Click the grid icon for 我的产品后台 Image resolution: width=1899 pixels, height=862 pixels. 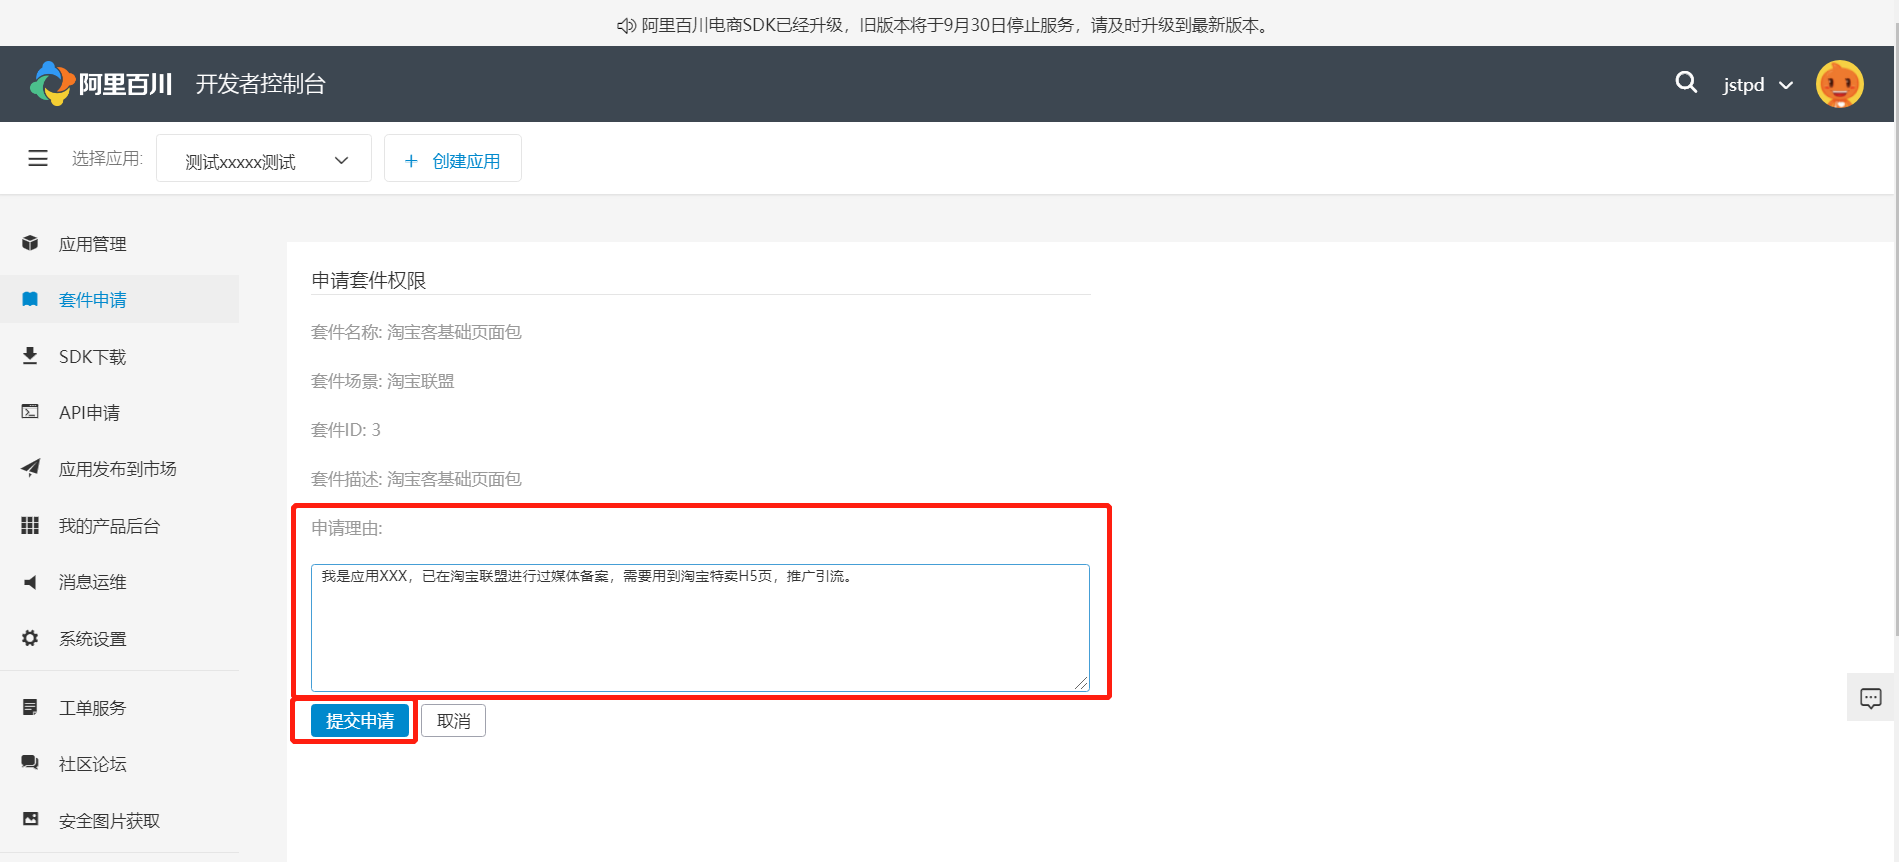pyautogui.click(x=30, y=525)
